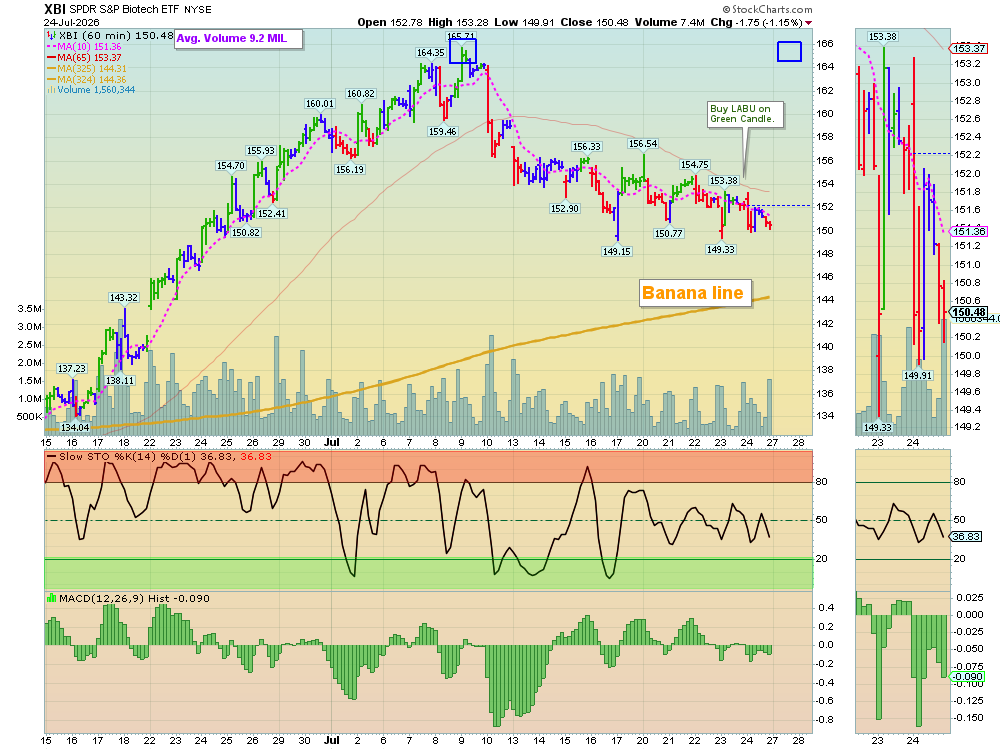1000x750 pixels.
Task: Click the 150.77 price label
Action: click(668, 233)
